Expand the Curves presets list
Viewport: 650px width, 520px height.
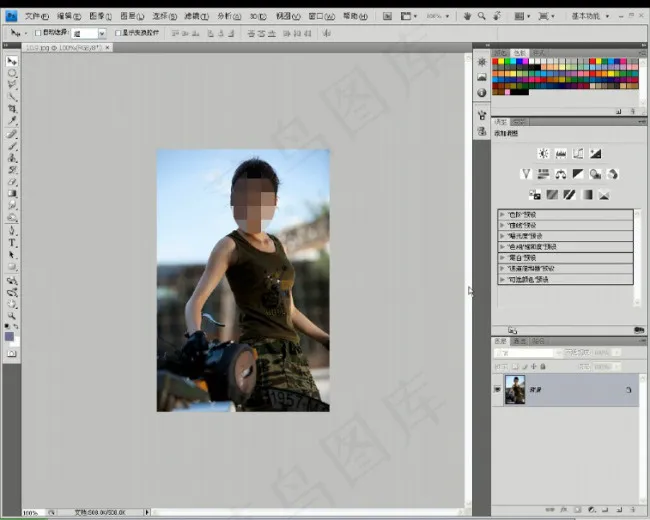[x=502, y=224]
